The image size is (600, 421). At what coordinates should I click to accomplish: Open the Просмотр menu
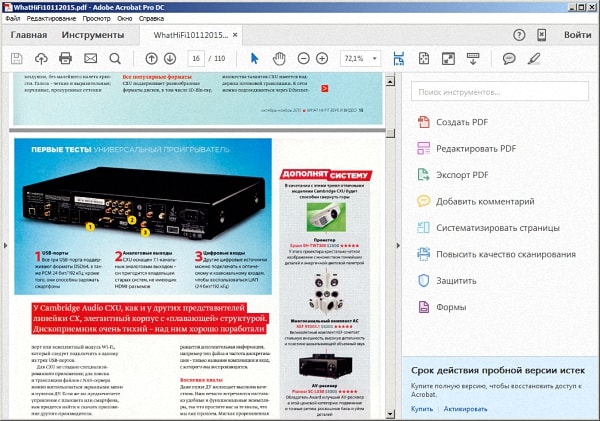96,18
